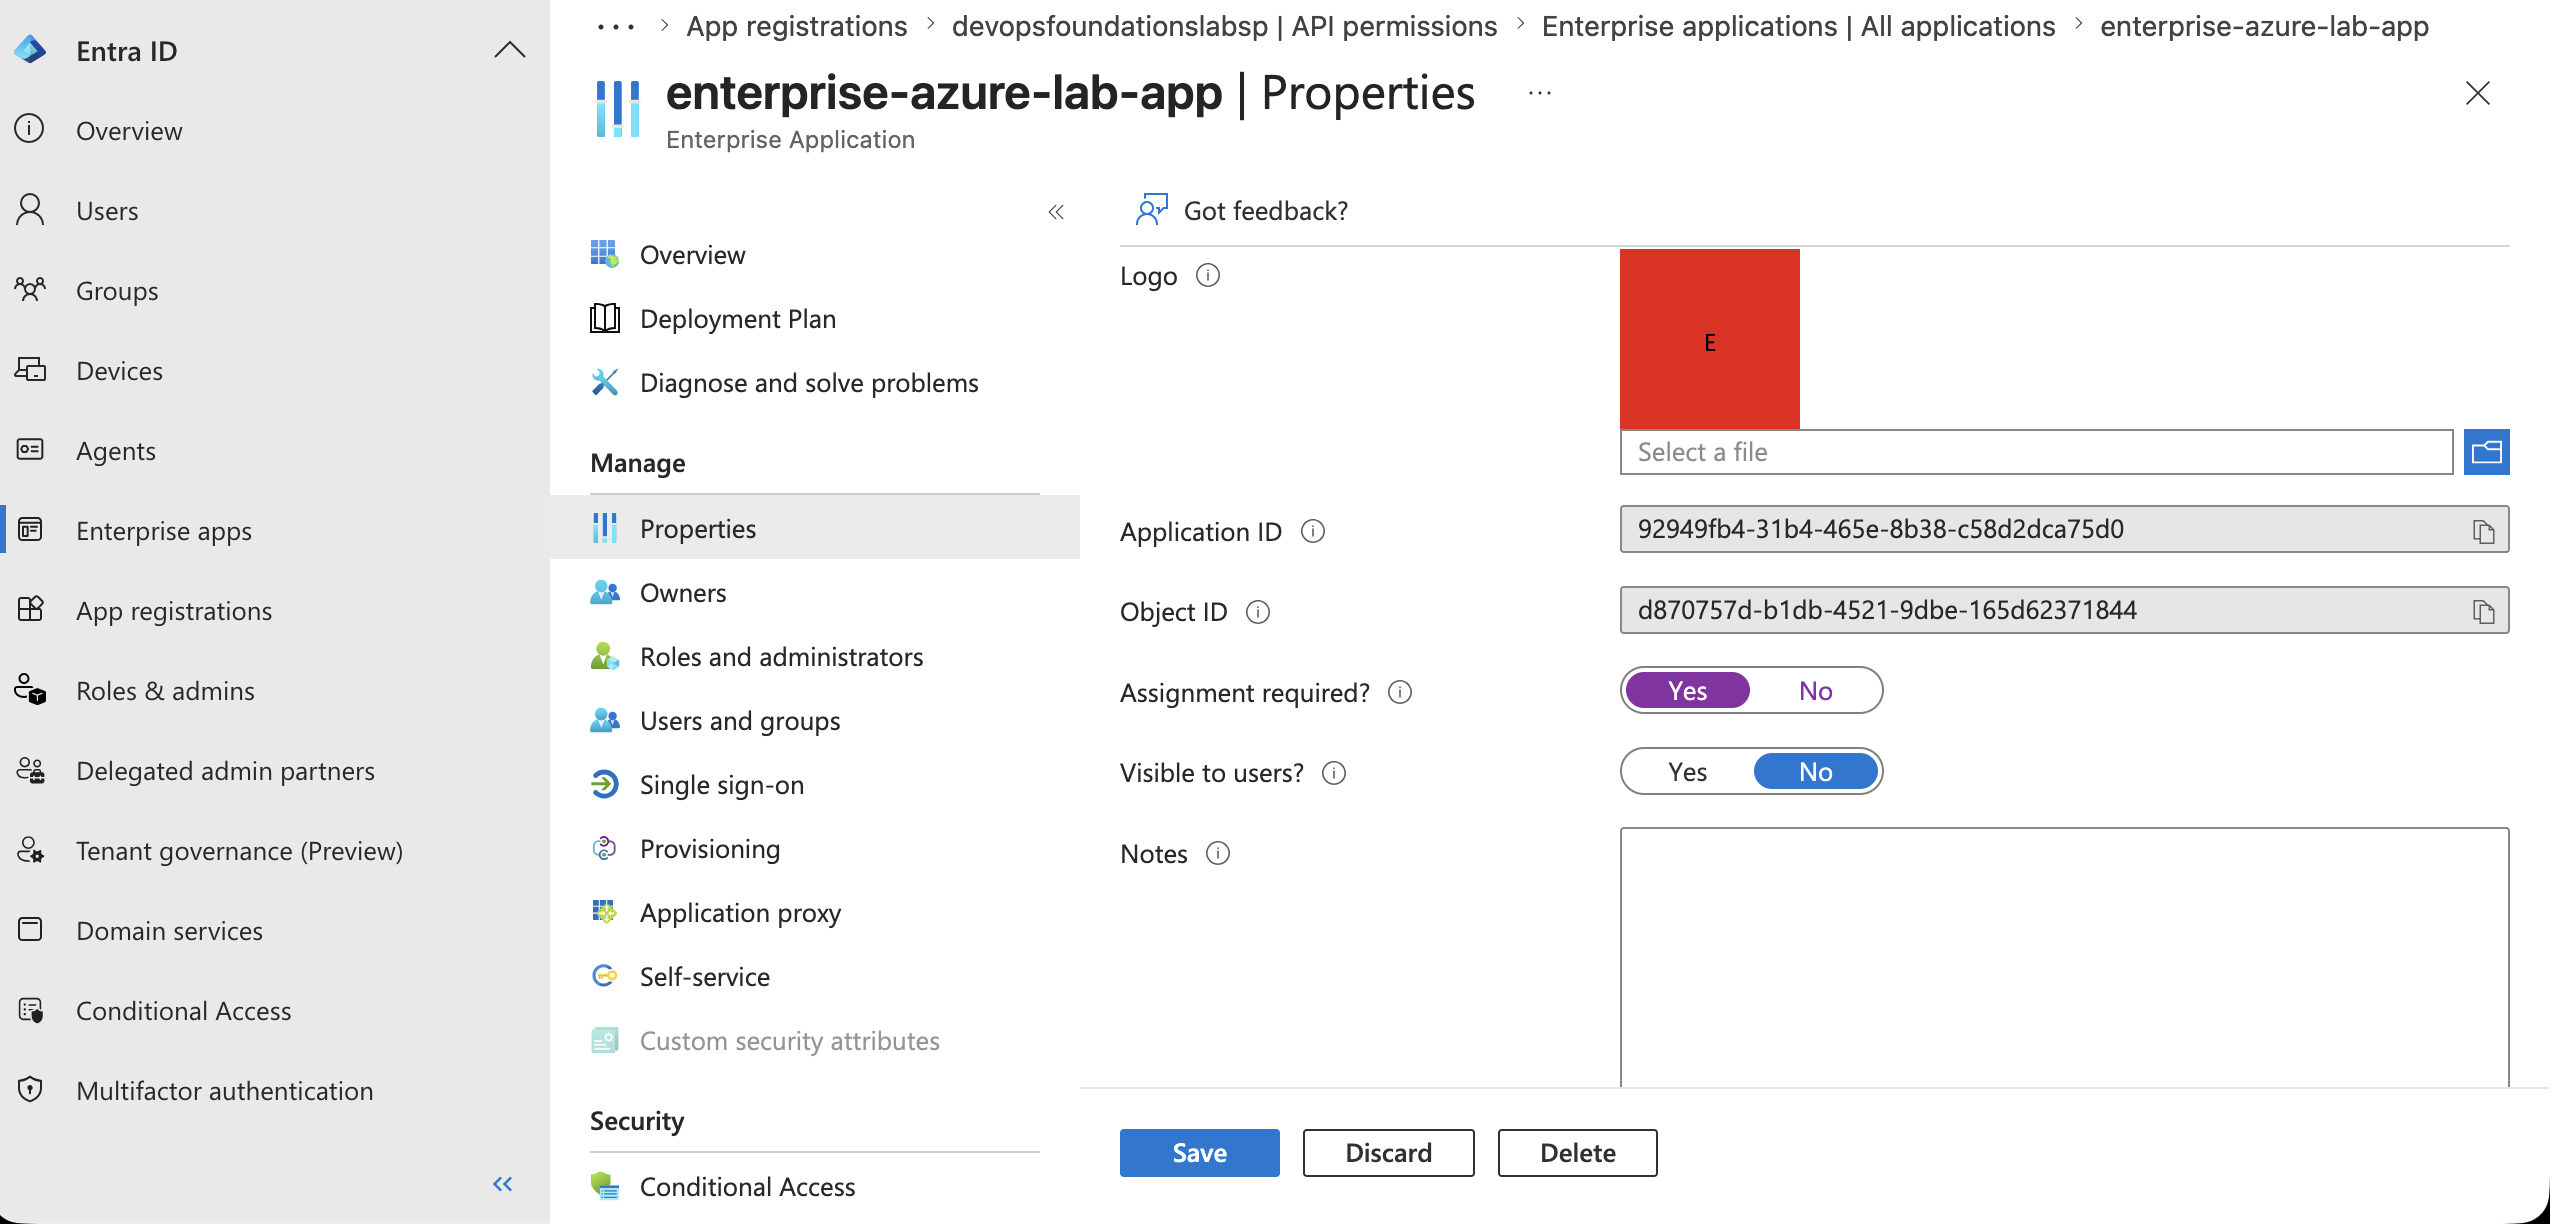Open Overview in Entra ID sidebar

click(129, 131)
